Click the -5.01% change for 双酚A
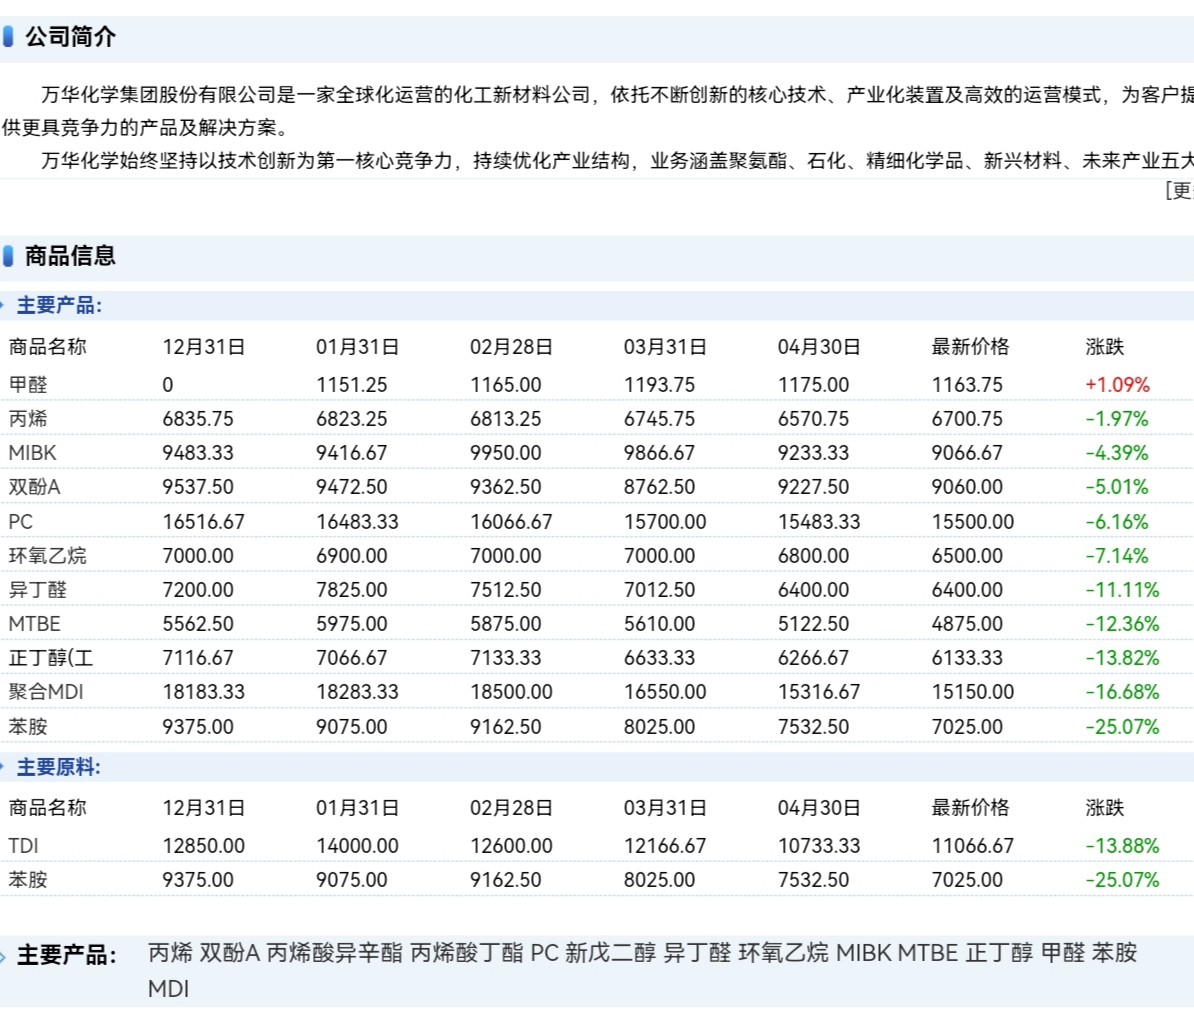The image size is (1194, 1012). click(x=1116, y=487)
